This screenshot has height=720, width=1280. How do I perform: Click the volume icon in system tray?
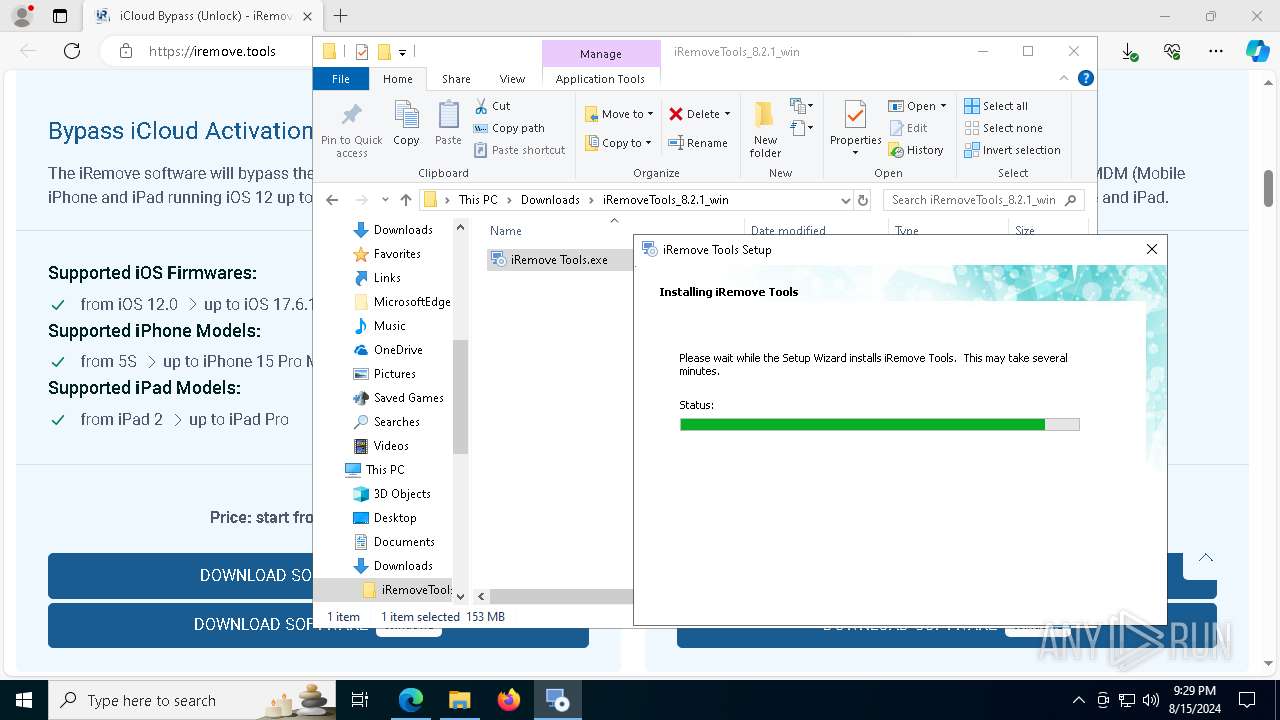coord(1151,700)
